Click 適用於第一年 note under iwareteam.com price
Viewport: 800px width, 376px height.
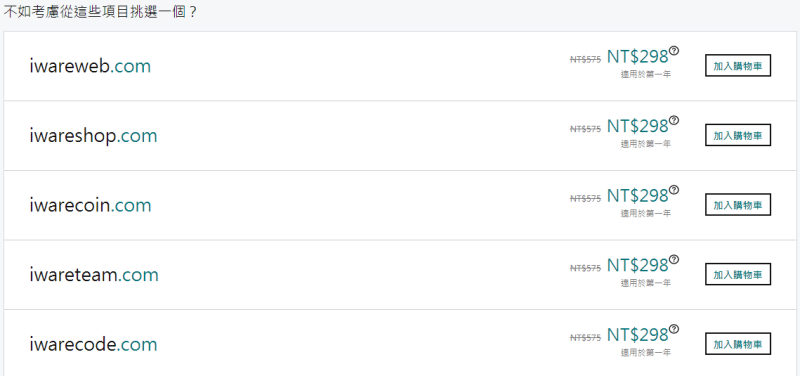pos(645,283)
